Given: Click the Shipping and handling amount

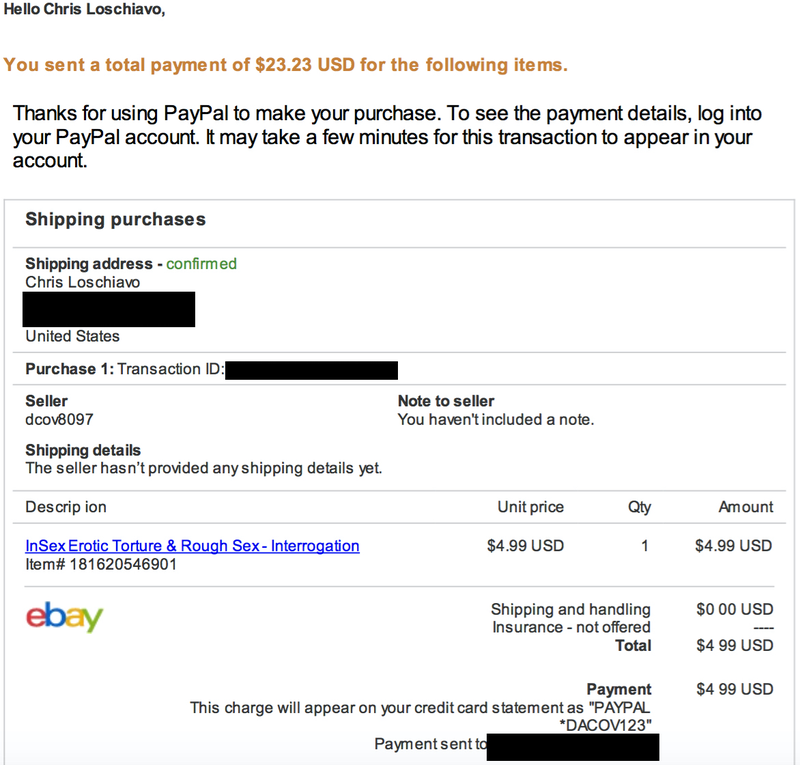Looking at the screenshot, I should pos(735,609).
